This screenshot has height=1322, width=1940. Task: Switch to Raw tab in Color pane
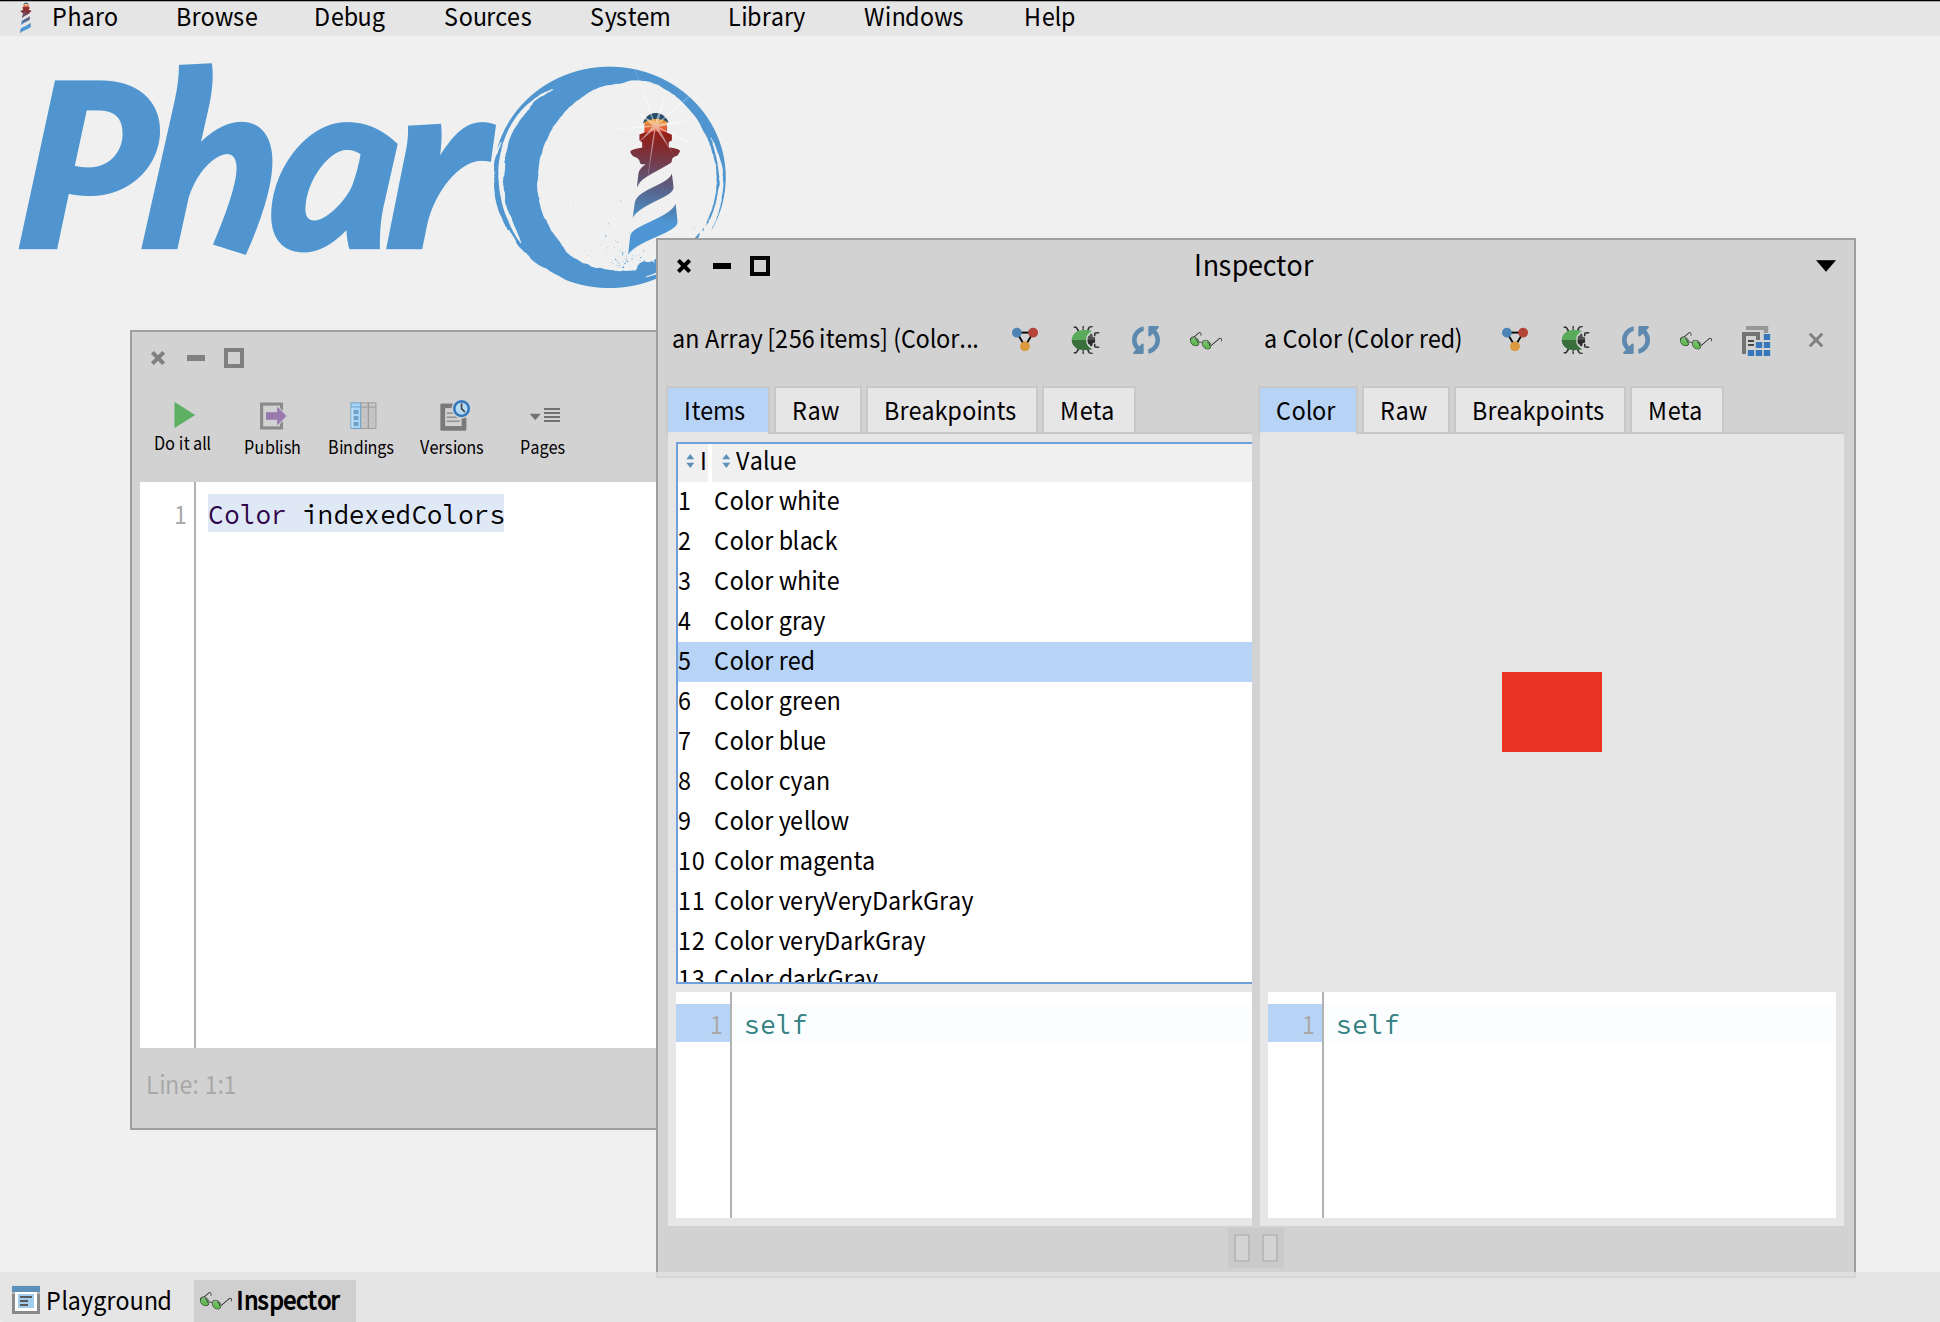pyautogui.click(x=1403, y=411)
